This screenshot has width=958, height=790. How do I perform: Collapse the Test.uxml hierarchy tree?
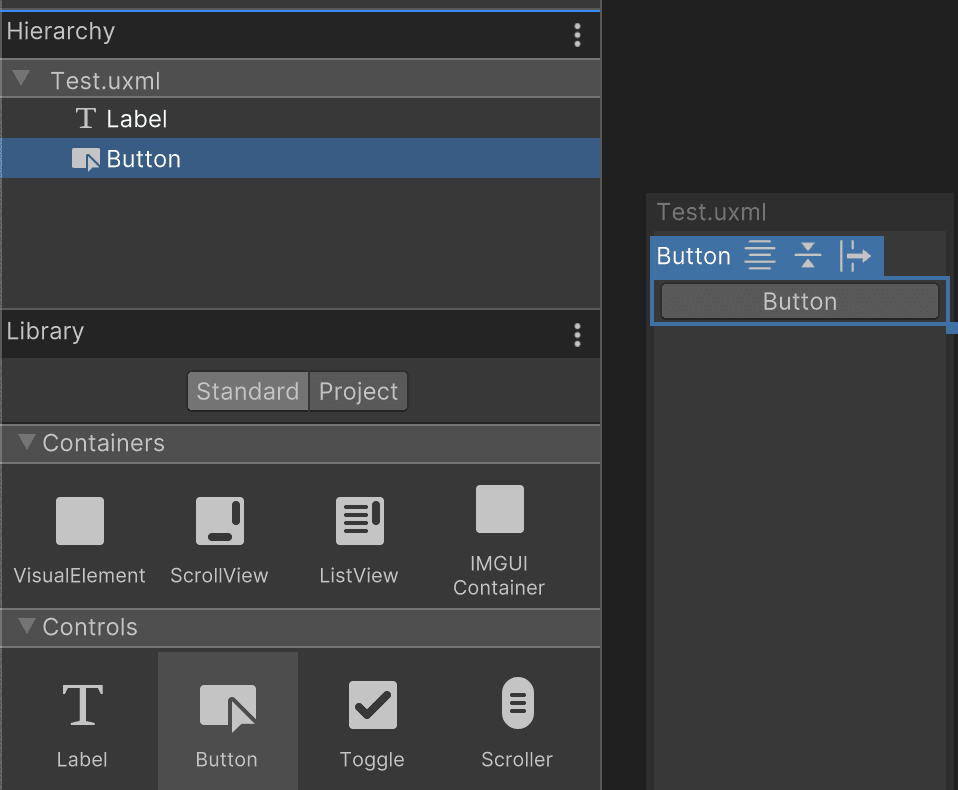(x=21, y=79)
